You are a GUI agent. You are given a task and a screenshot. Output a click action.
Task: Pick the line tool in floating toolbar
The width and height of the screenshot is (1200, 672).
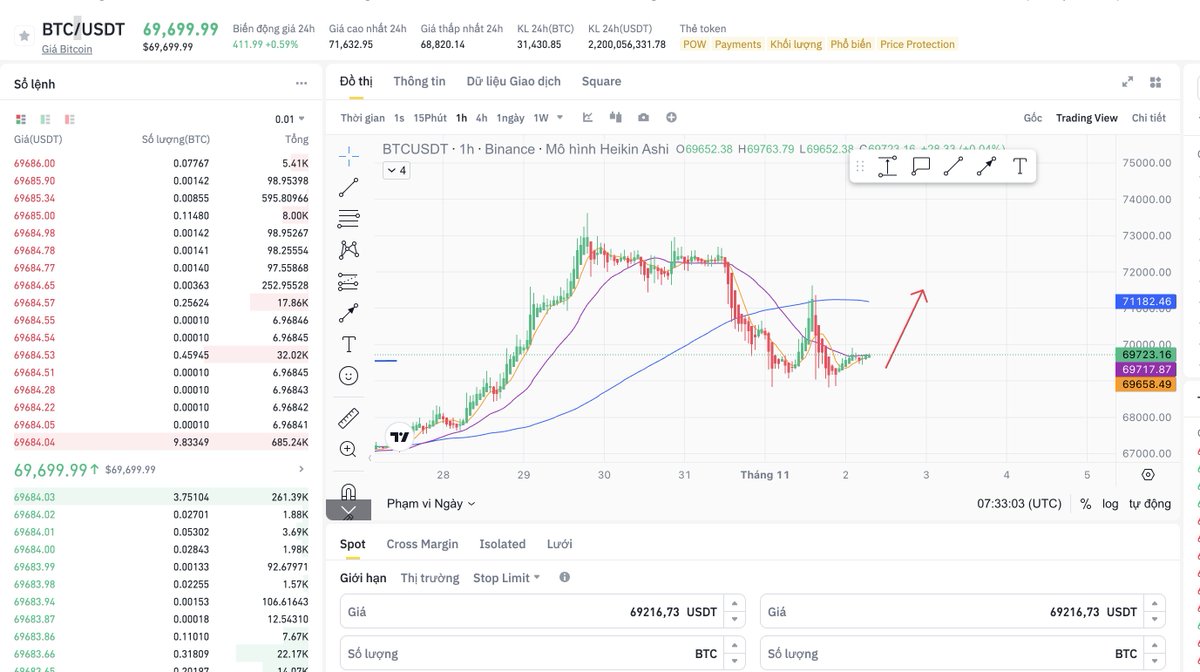click(953, 166)
